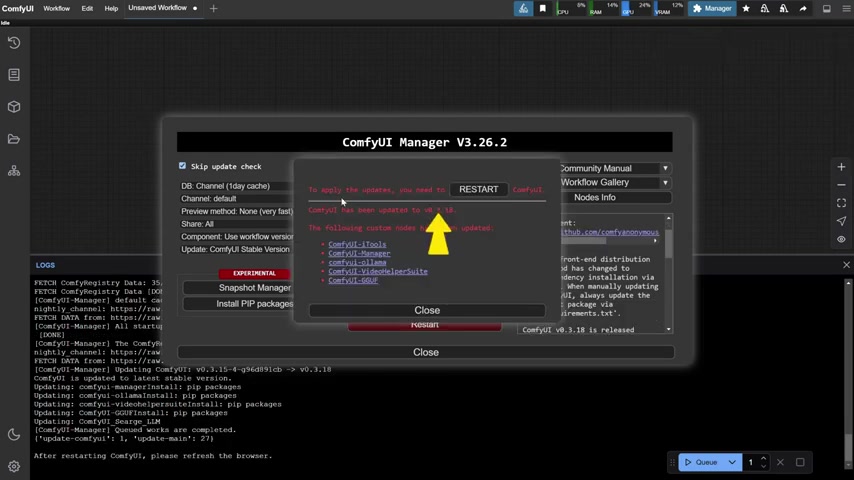Open the node library list icon
854x480 pixels.
(x=14, y=75)
